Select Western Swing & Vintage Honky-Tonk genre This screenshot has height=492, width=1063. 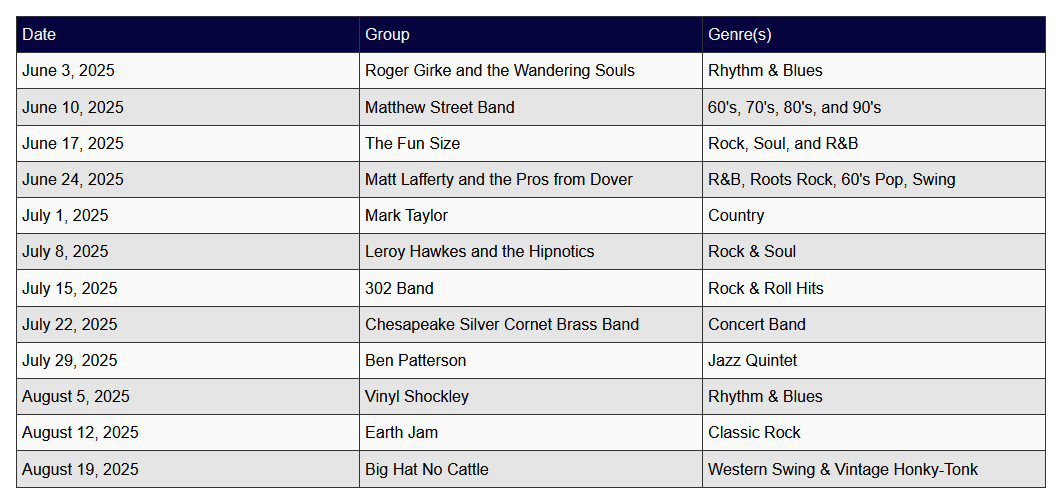(842, 469)
